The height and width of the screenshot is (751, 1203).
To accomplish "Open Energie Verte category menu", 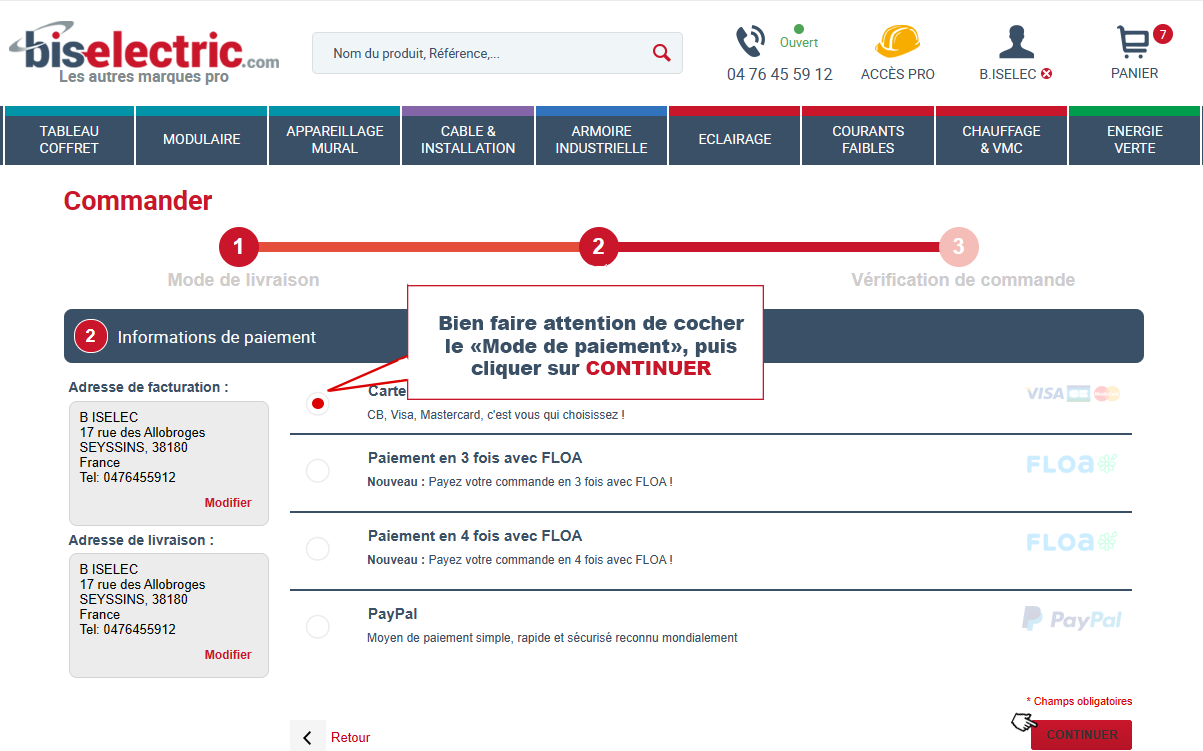I will pyautogui.click(x=1134, y=139).
